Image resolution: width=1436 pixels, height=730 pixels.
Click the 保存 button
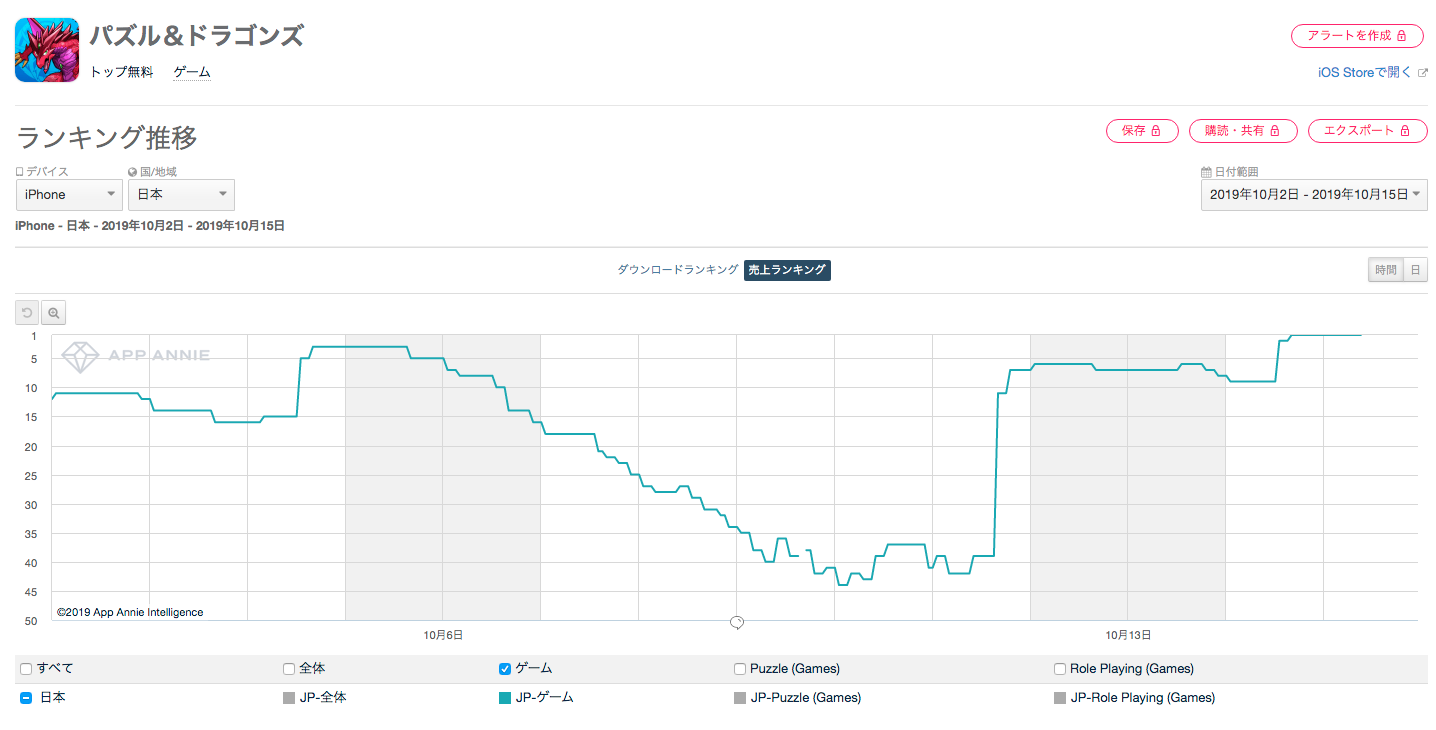1141,131
